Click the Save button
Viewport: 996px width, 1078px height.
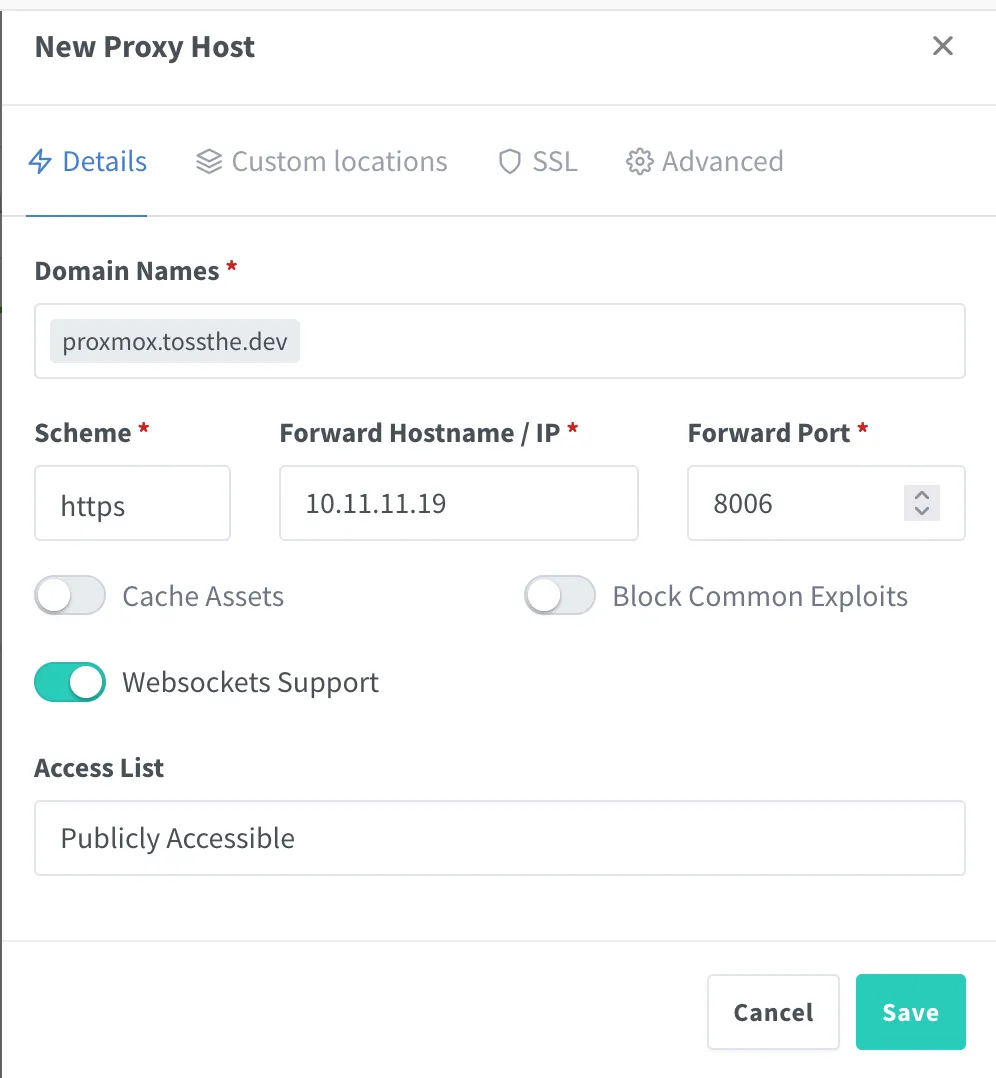[x=910, y=1011]
